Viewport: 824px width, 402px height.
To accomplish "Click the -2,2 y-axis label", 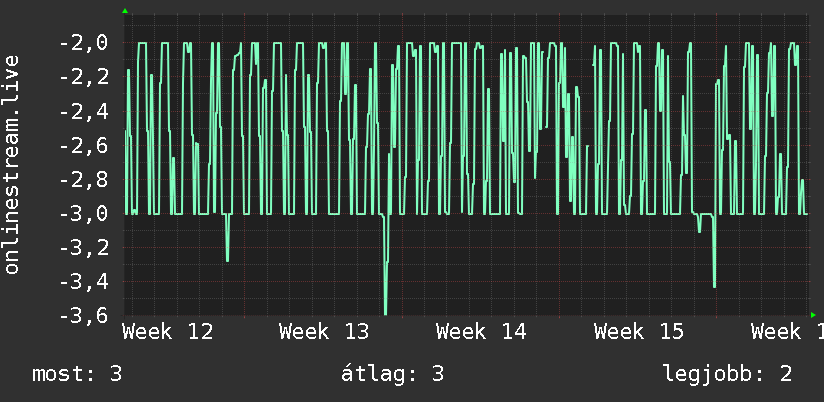I will [x=84, y=77].
